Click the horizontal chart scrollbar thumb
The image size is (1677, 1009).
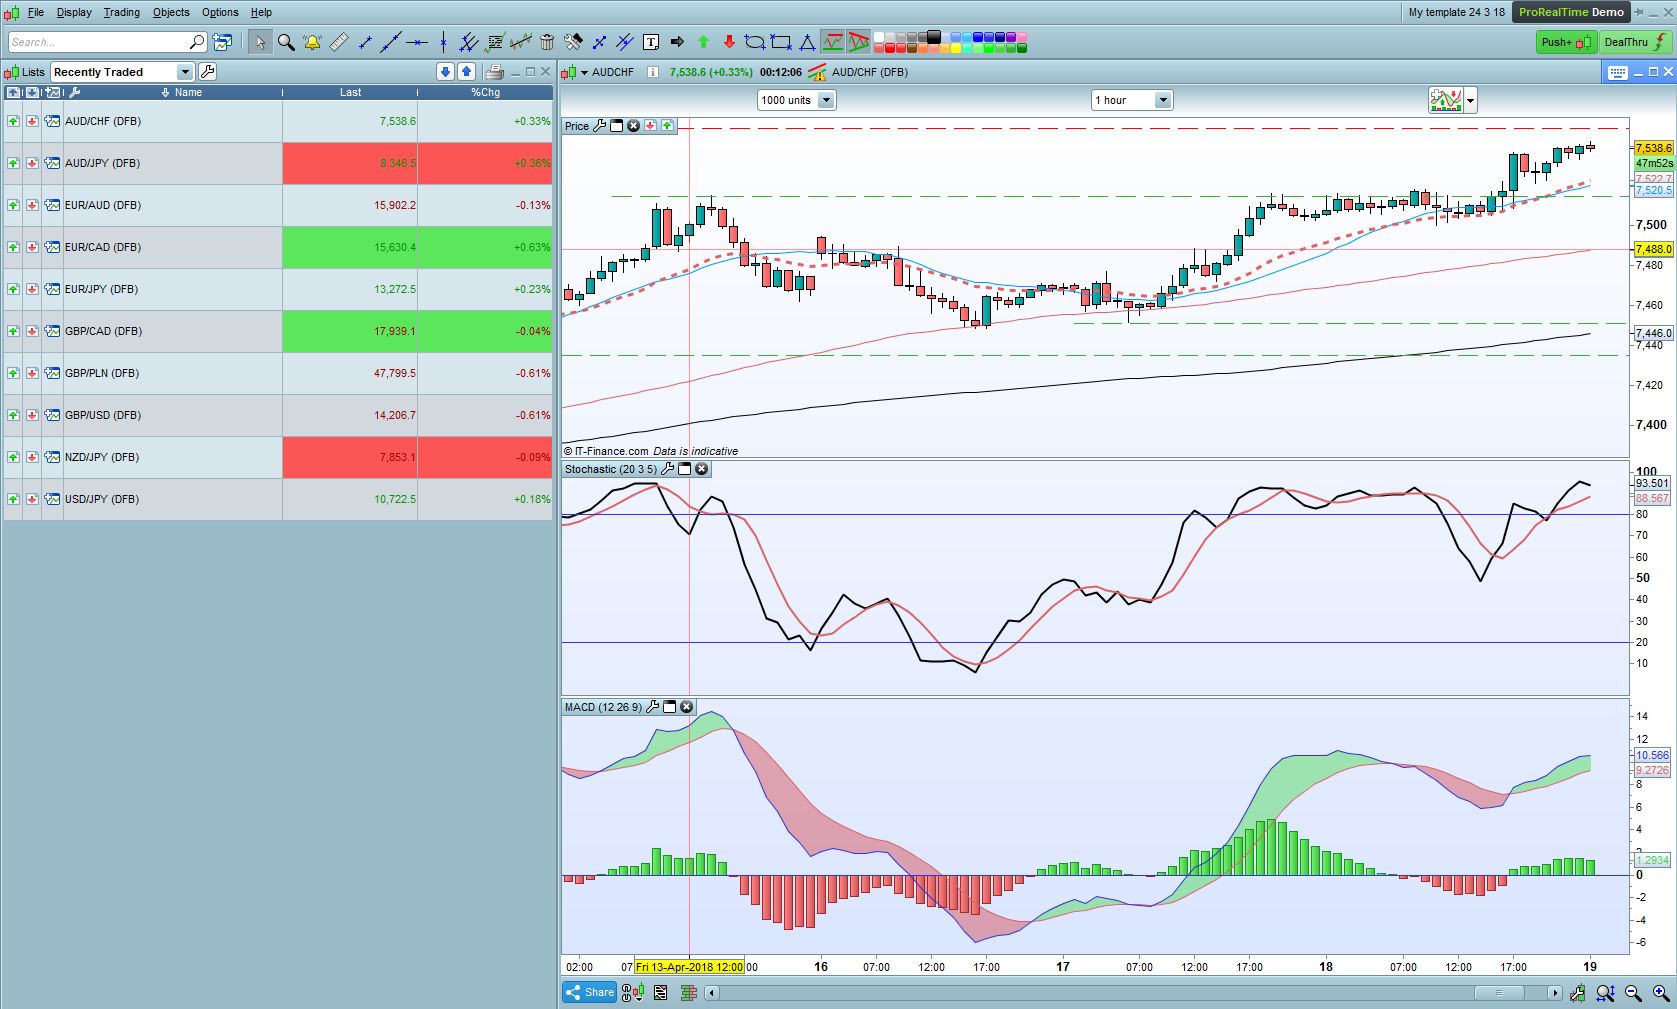point(1498,993)
